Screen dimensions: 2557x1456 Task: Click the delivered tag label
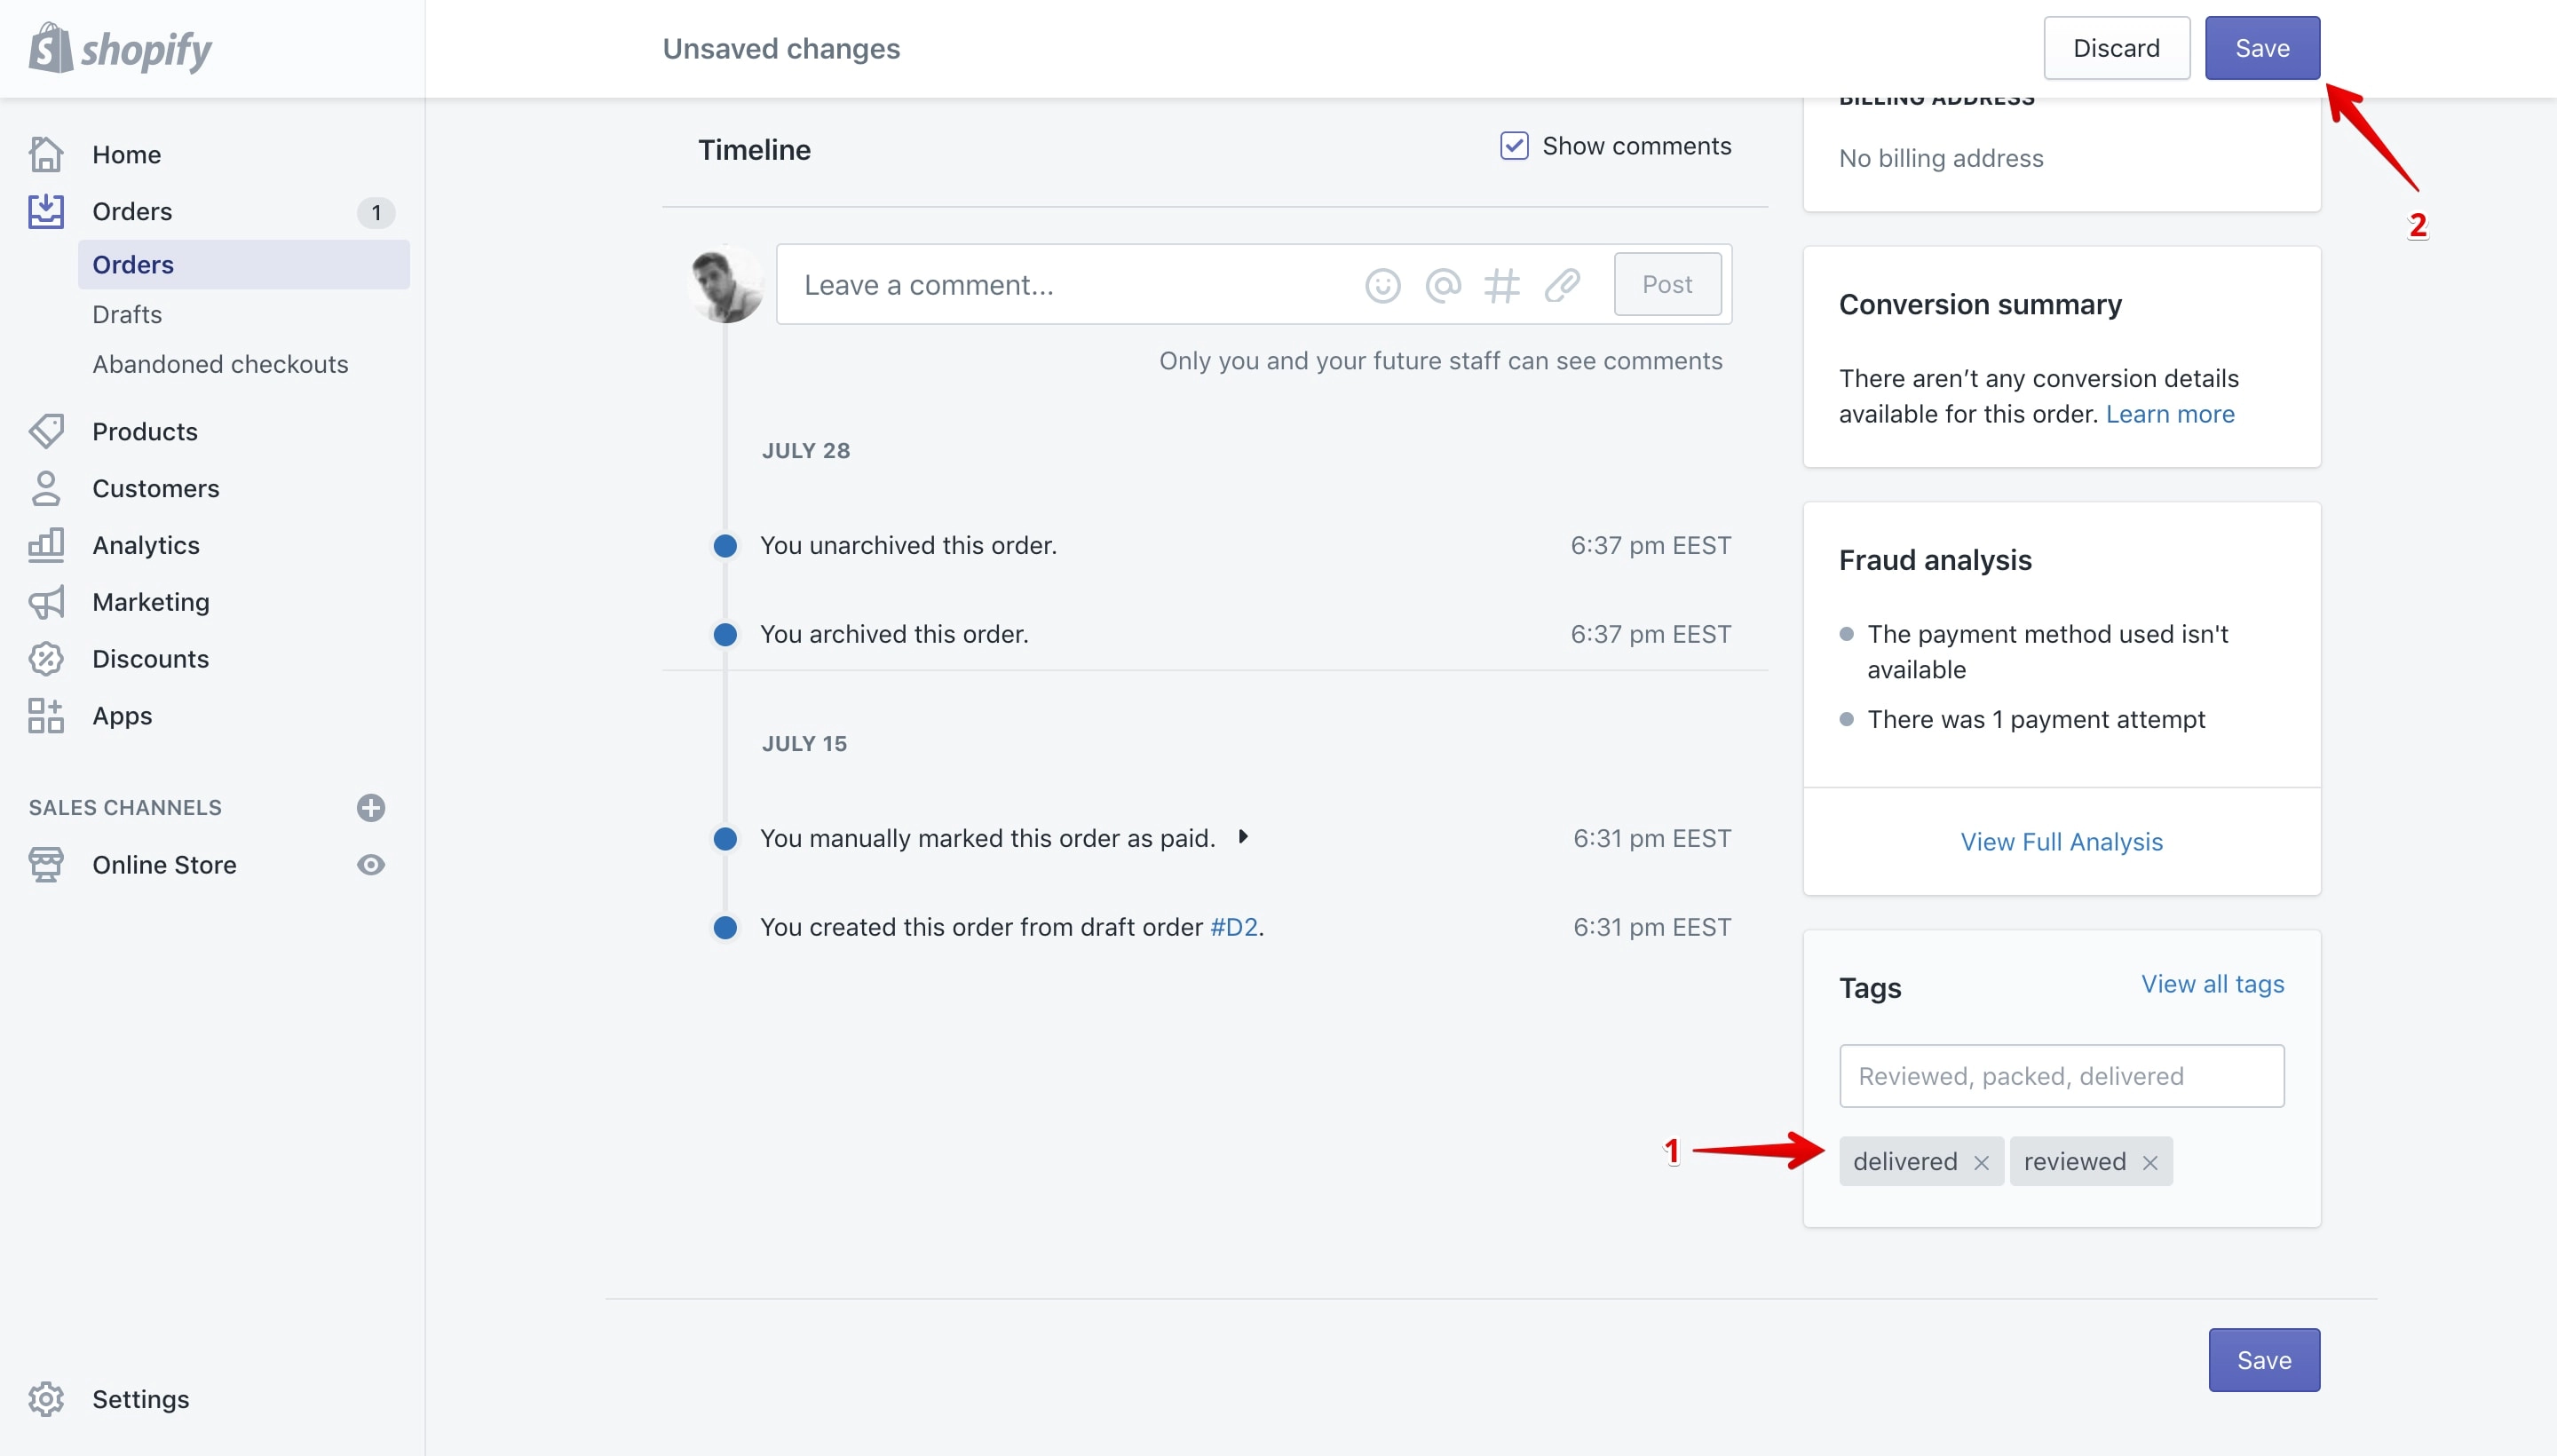coord(1905,1161)
